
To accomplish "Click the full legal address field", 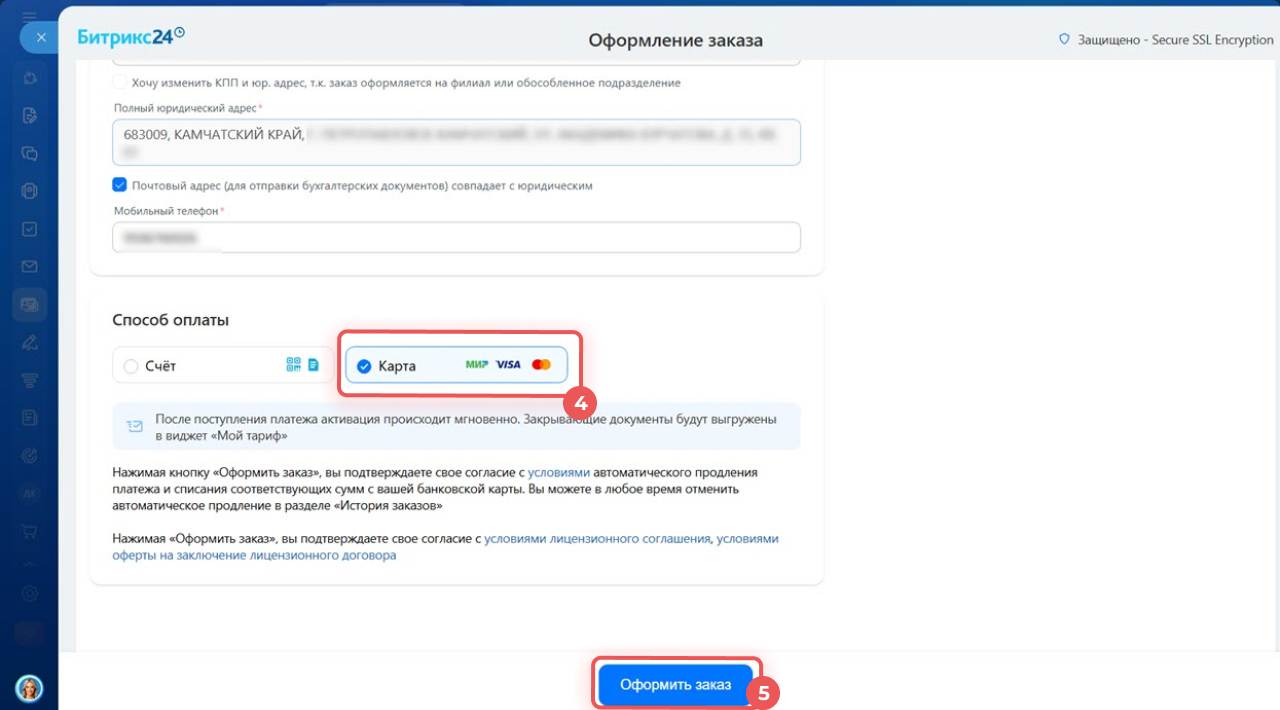I will 456,142.
